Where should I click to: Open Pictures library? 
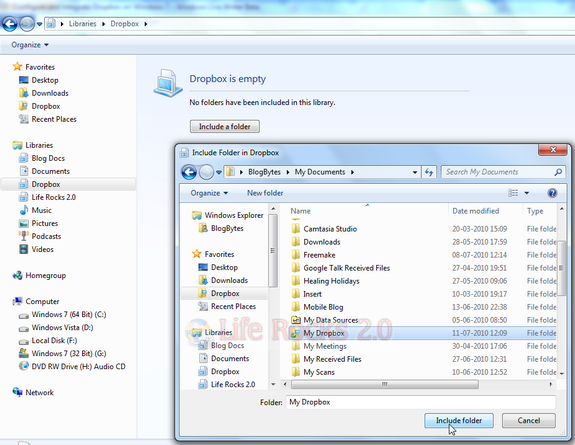[44, 223]
